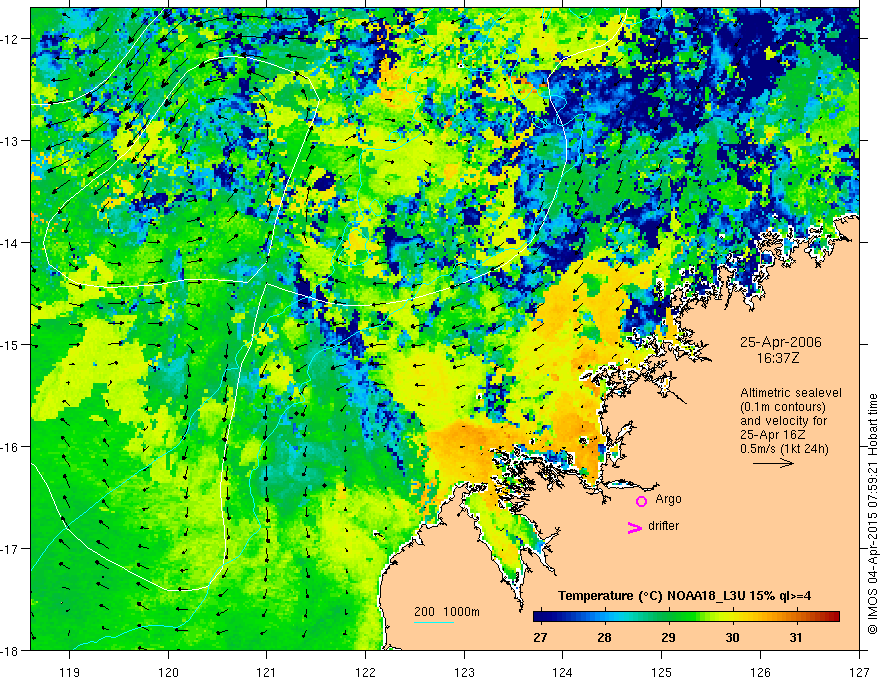Click the IMOS copyright timestamp text
Image resolution: width=880 pixels, height=680 pixels.
click(x=872, y=516)
